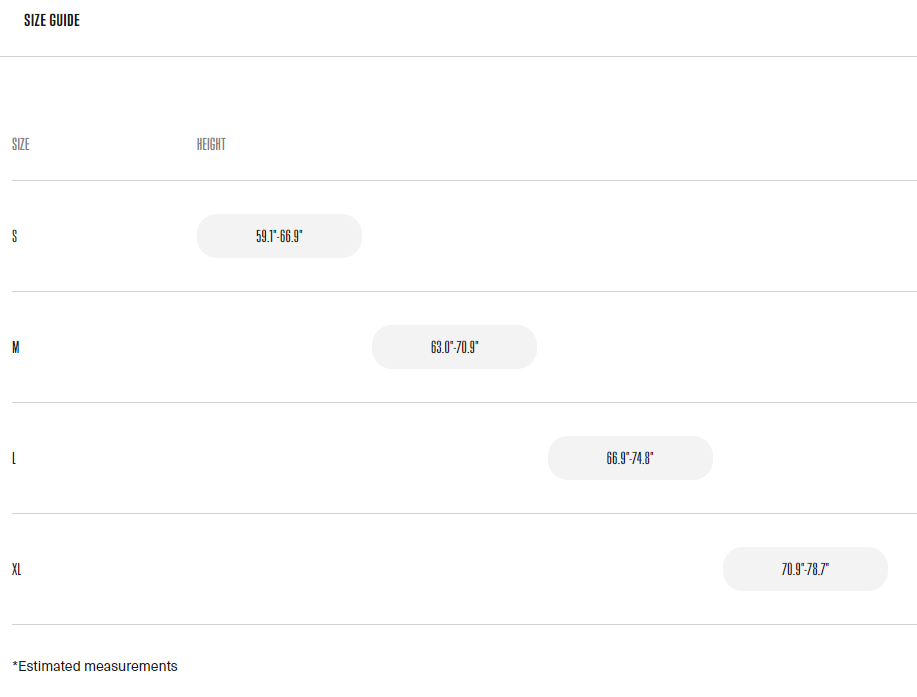Select the M size row label
This screenshot has width=917, height=697.
click(x=16, y=348)
